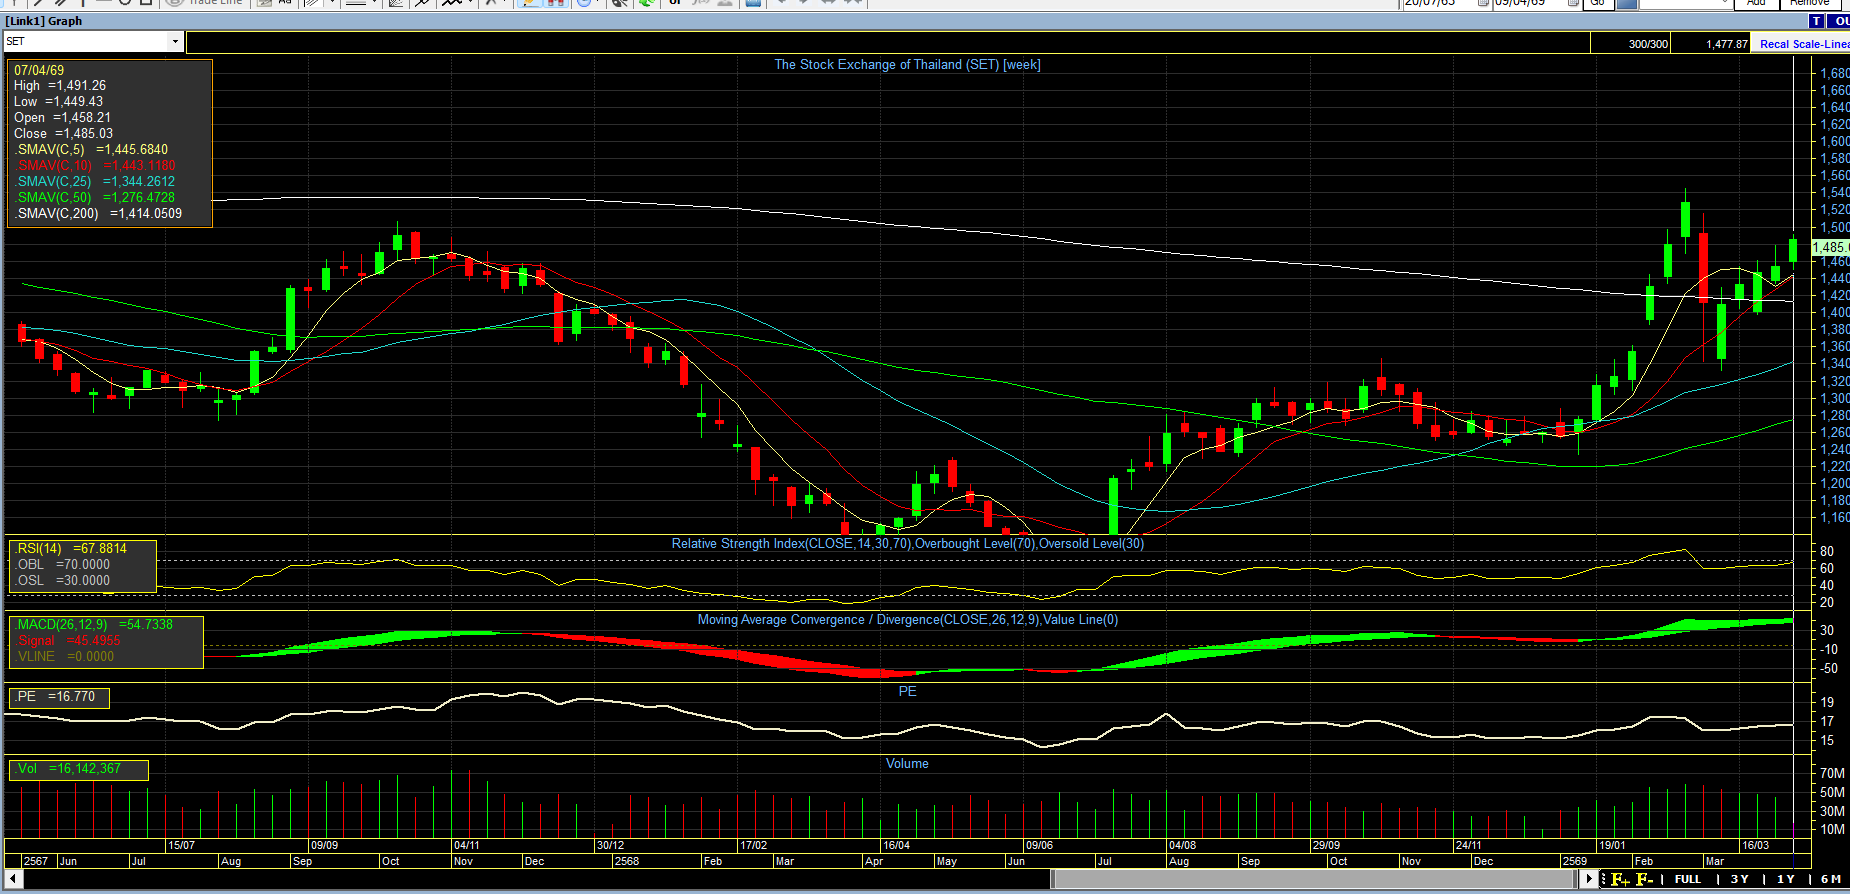Click the OBL =70.0000 legend line
This screenshot has width=1850, height=895.
point(63,565)
